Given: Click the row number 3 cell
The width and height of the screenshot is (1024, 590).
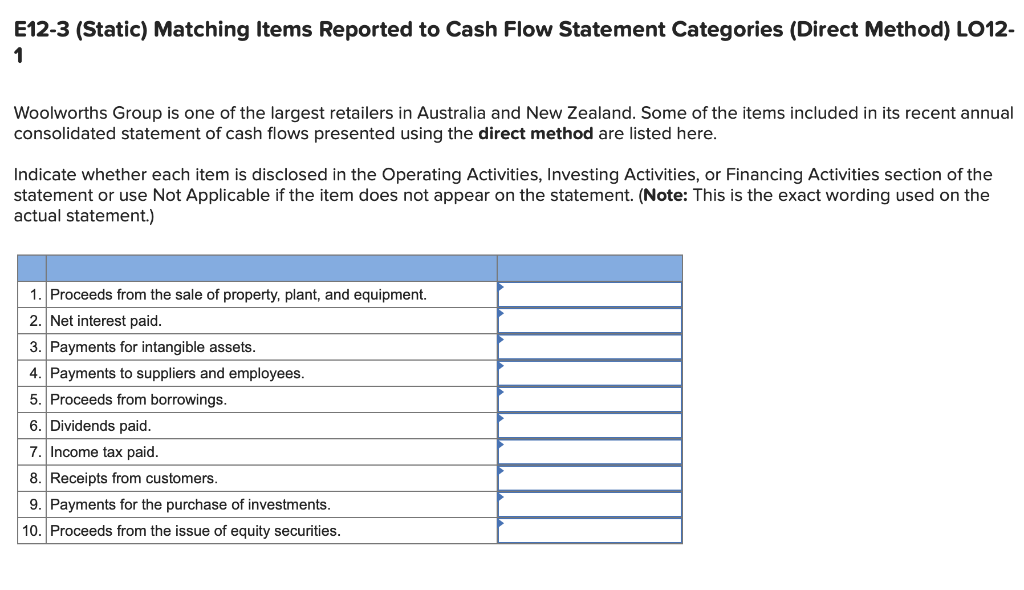Looking at the screenshot, I should click(35, 346).
